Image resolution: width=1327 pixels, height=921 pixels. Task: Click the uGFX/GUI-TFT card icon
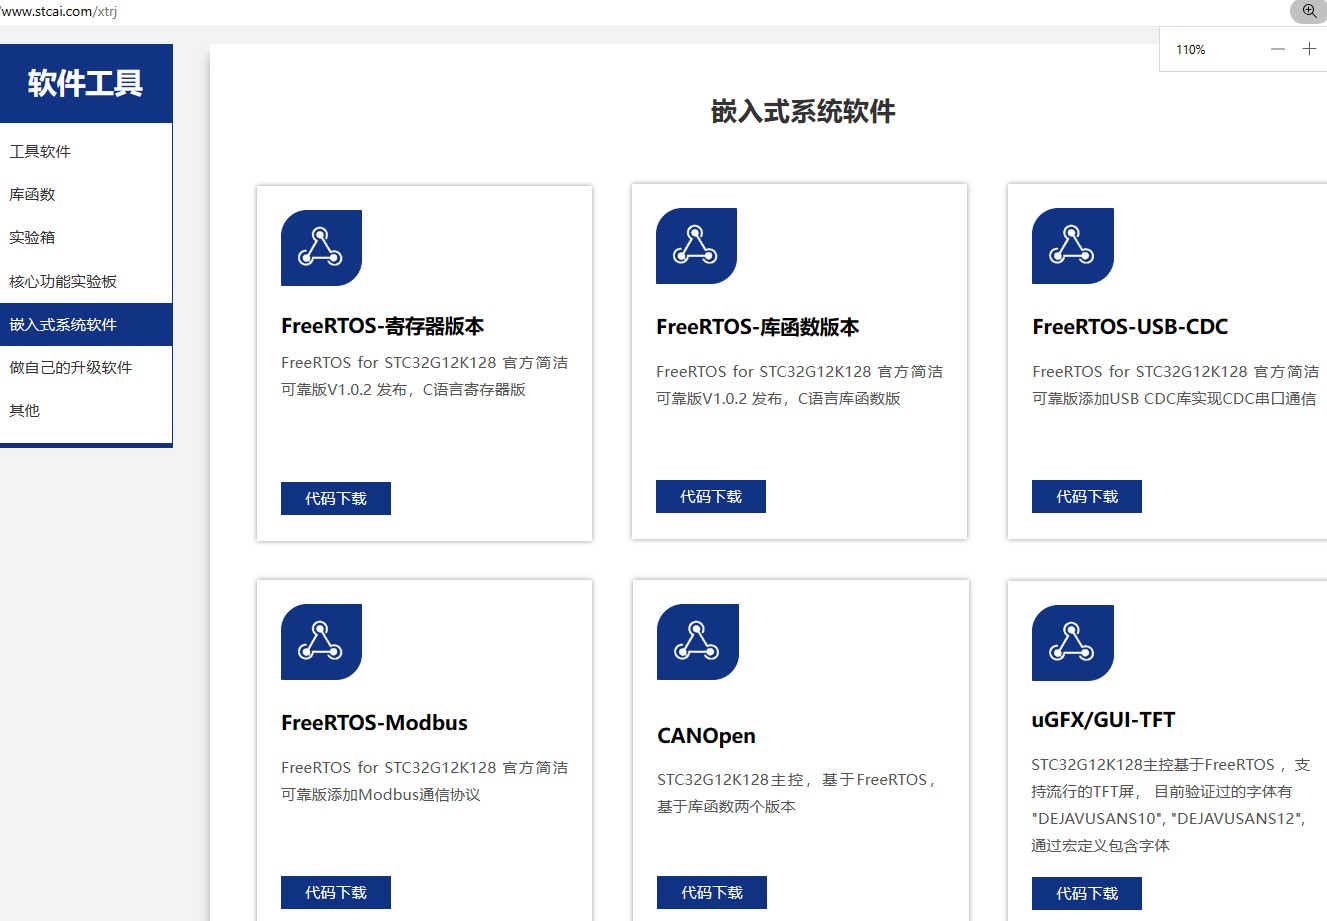tap(1072, 643)
